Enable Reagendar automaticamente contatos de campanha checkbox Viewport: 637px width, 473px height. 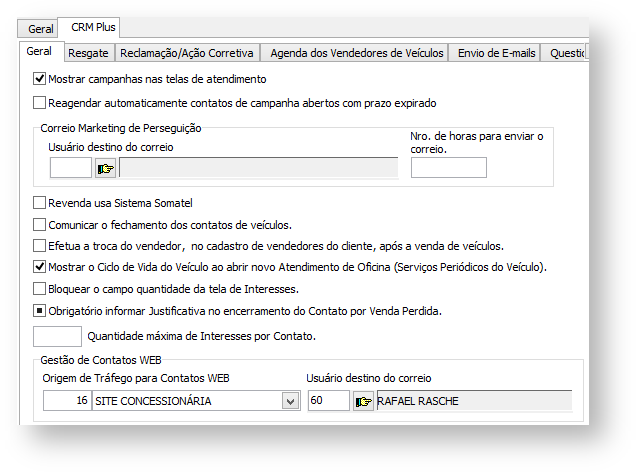coord(40,102)
